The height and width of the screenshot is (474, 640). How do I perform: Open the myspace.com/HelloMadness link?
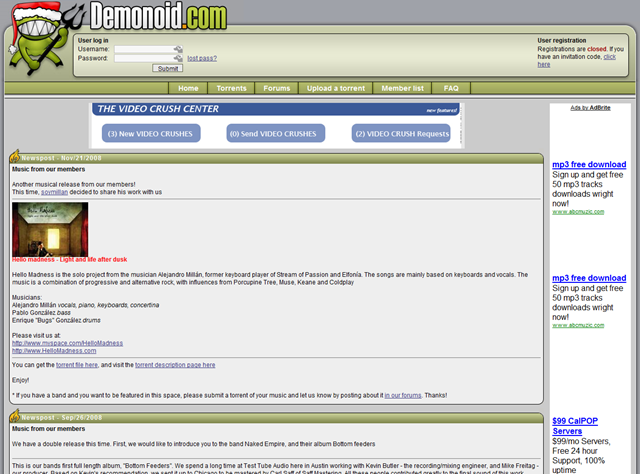[67, 343]
